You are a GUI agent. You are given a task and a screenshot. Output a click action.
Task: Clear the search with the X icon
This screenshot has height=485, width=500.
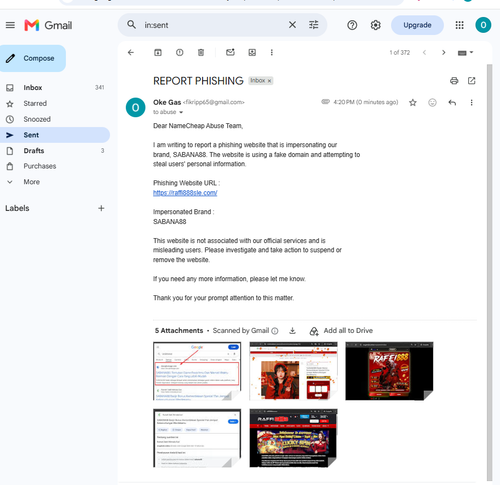point(292,25)
